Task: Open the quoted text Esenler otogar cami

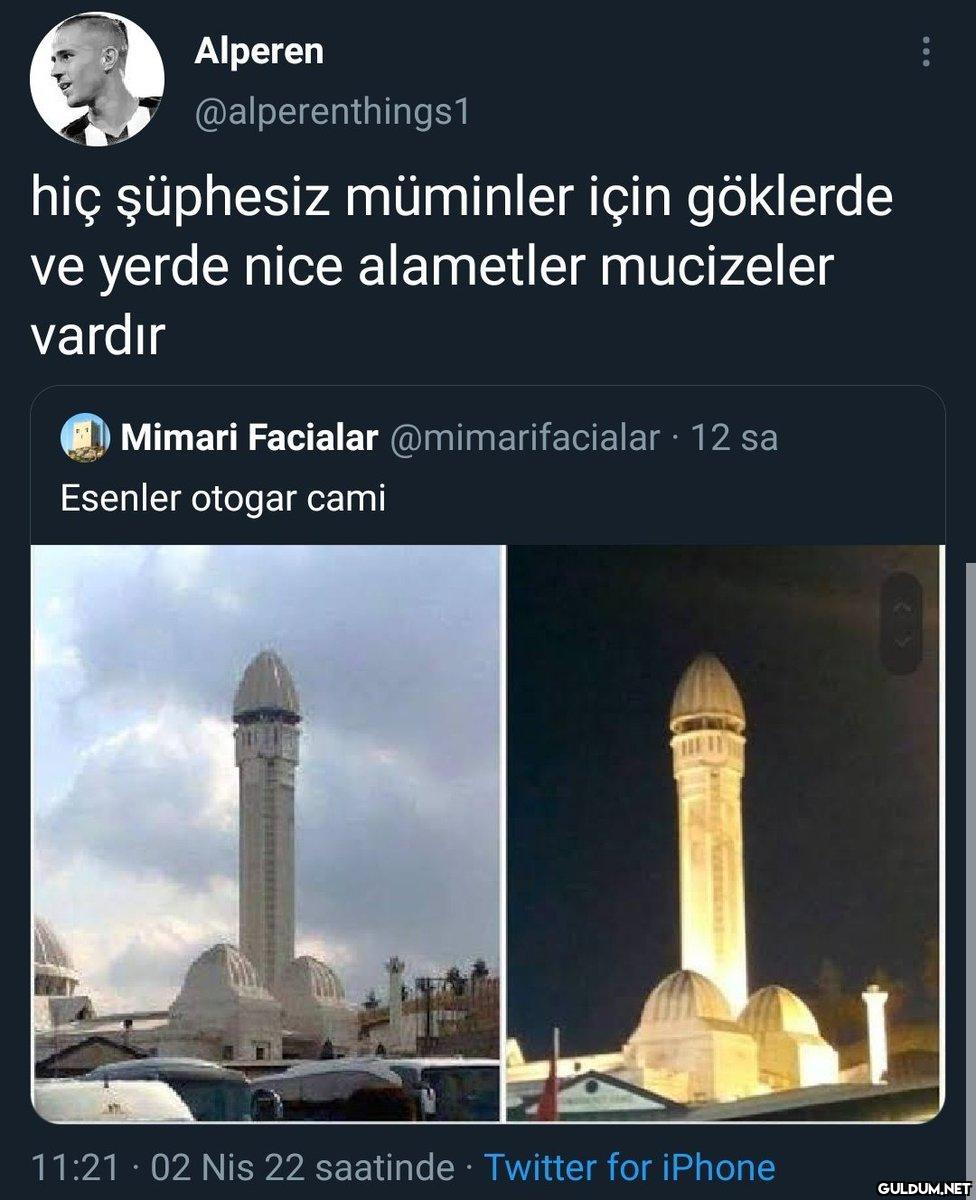Action: click(223, 497)
